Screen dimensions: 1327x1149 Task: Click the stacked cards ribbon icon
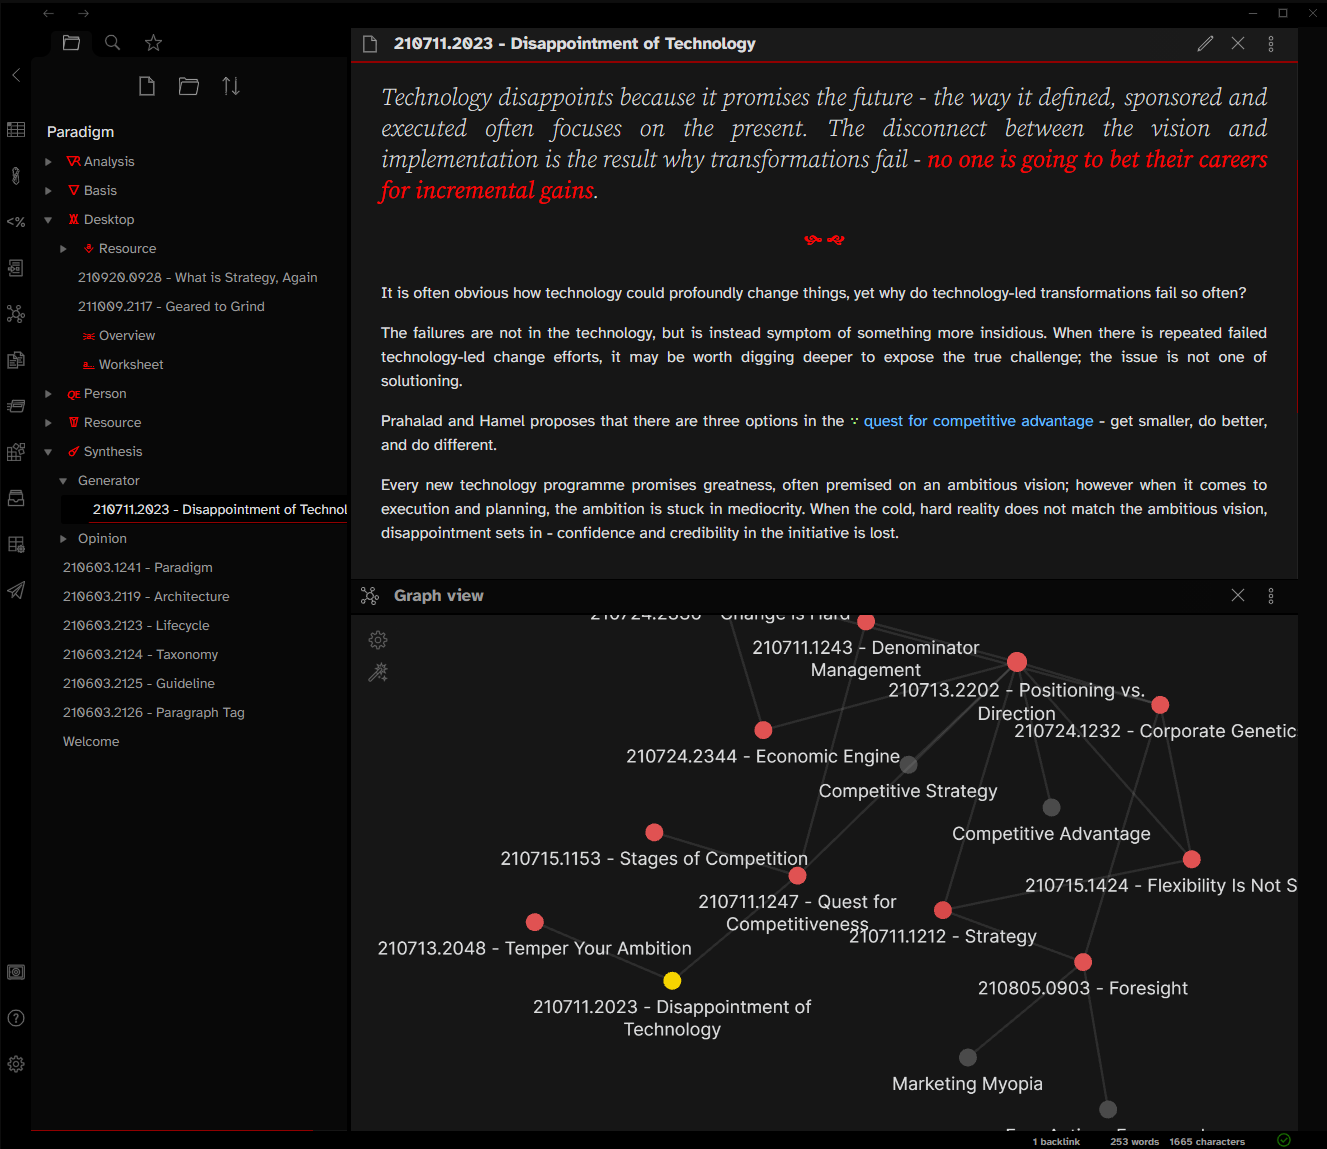(x=16, y=406)
